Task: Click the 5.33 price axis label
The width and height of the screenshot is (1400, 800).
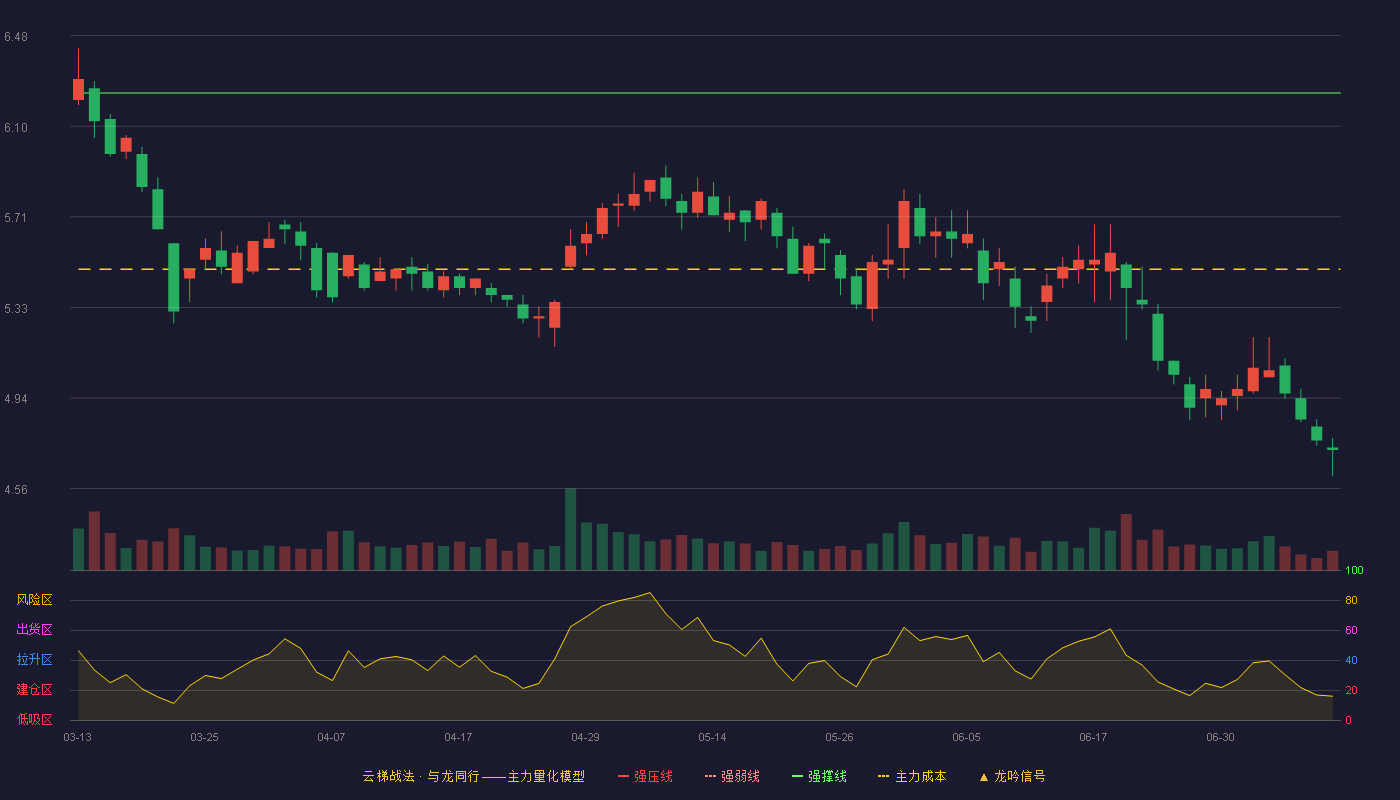Action: (x=16, y=309)
